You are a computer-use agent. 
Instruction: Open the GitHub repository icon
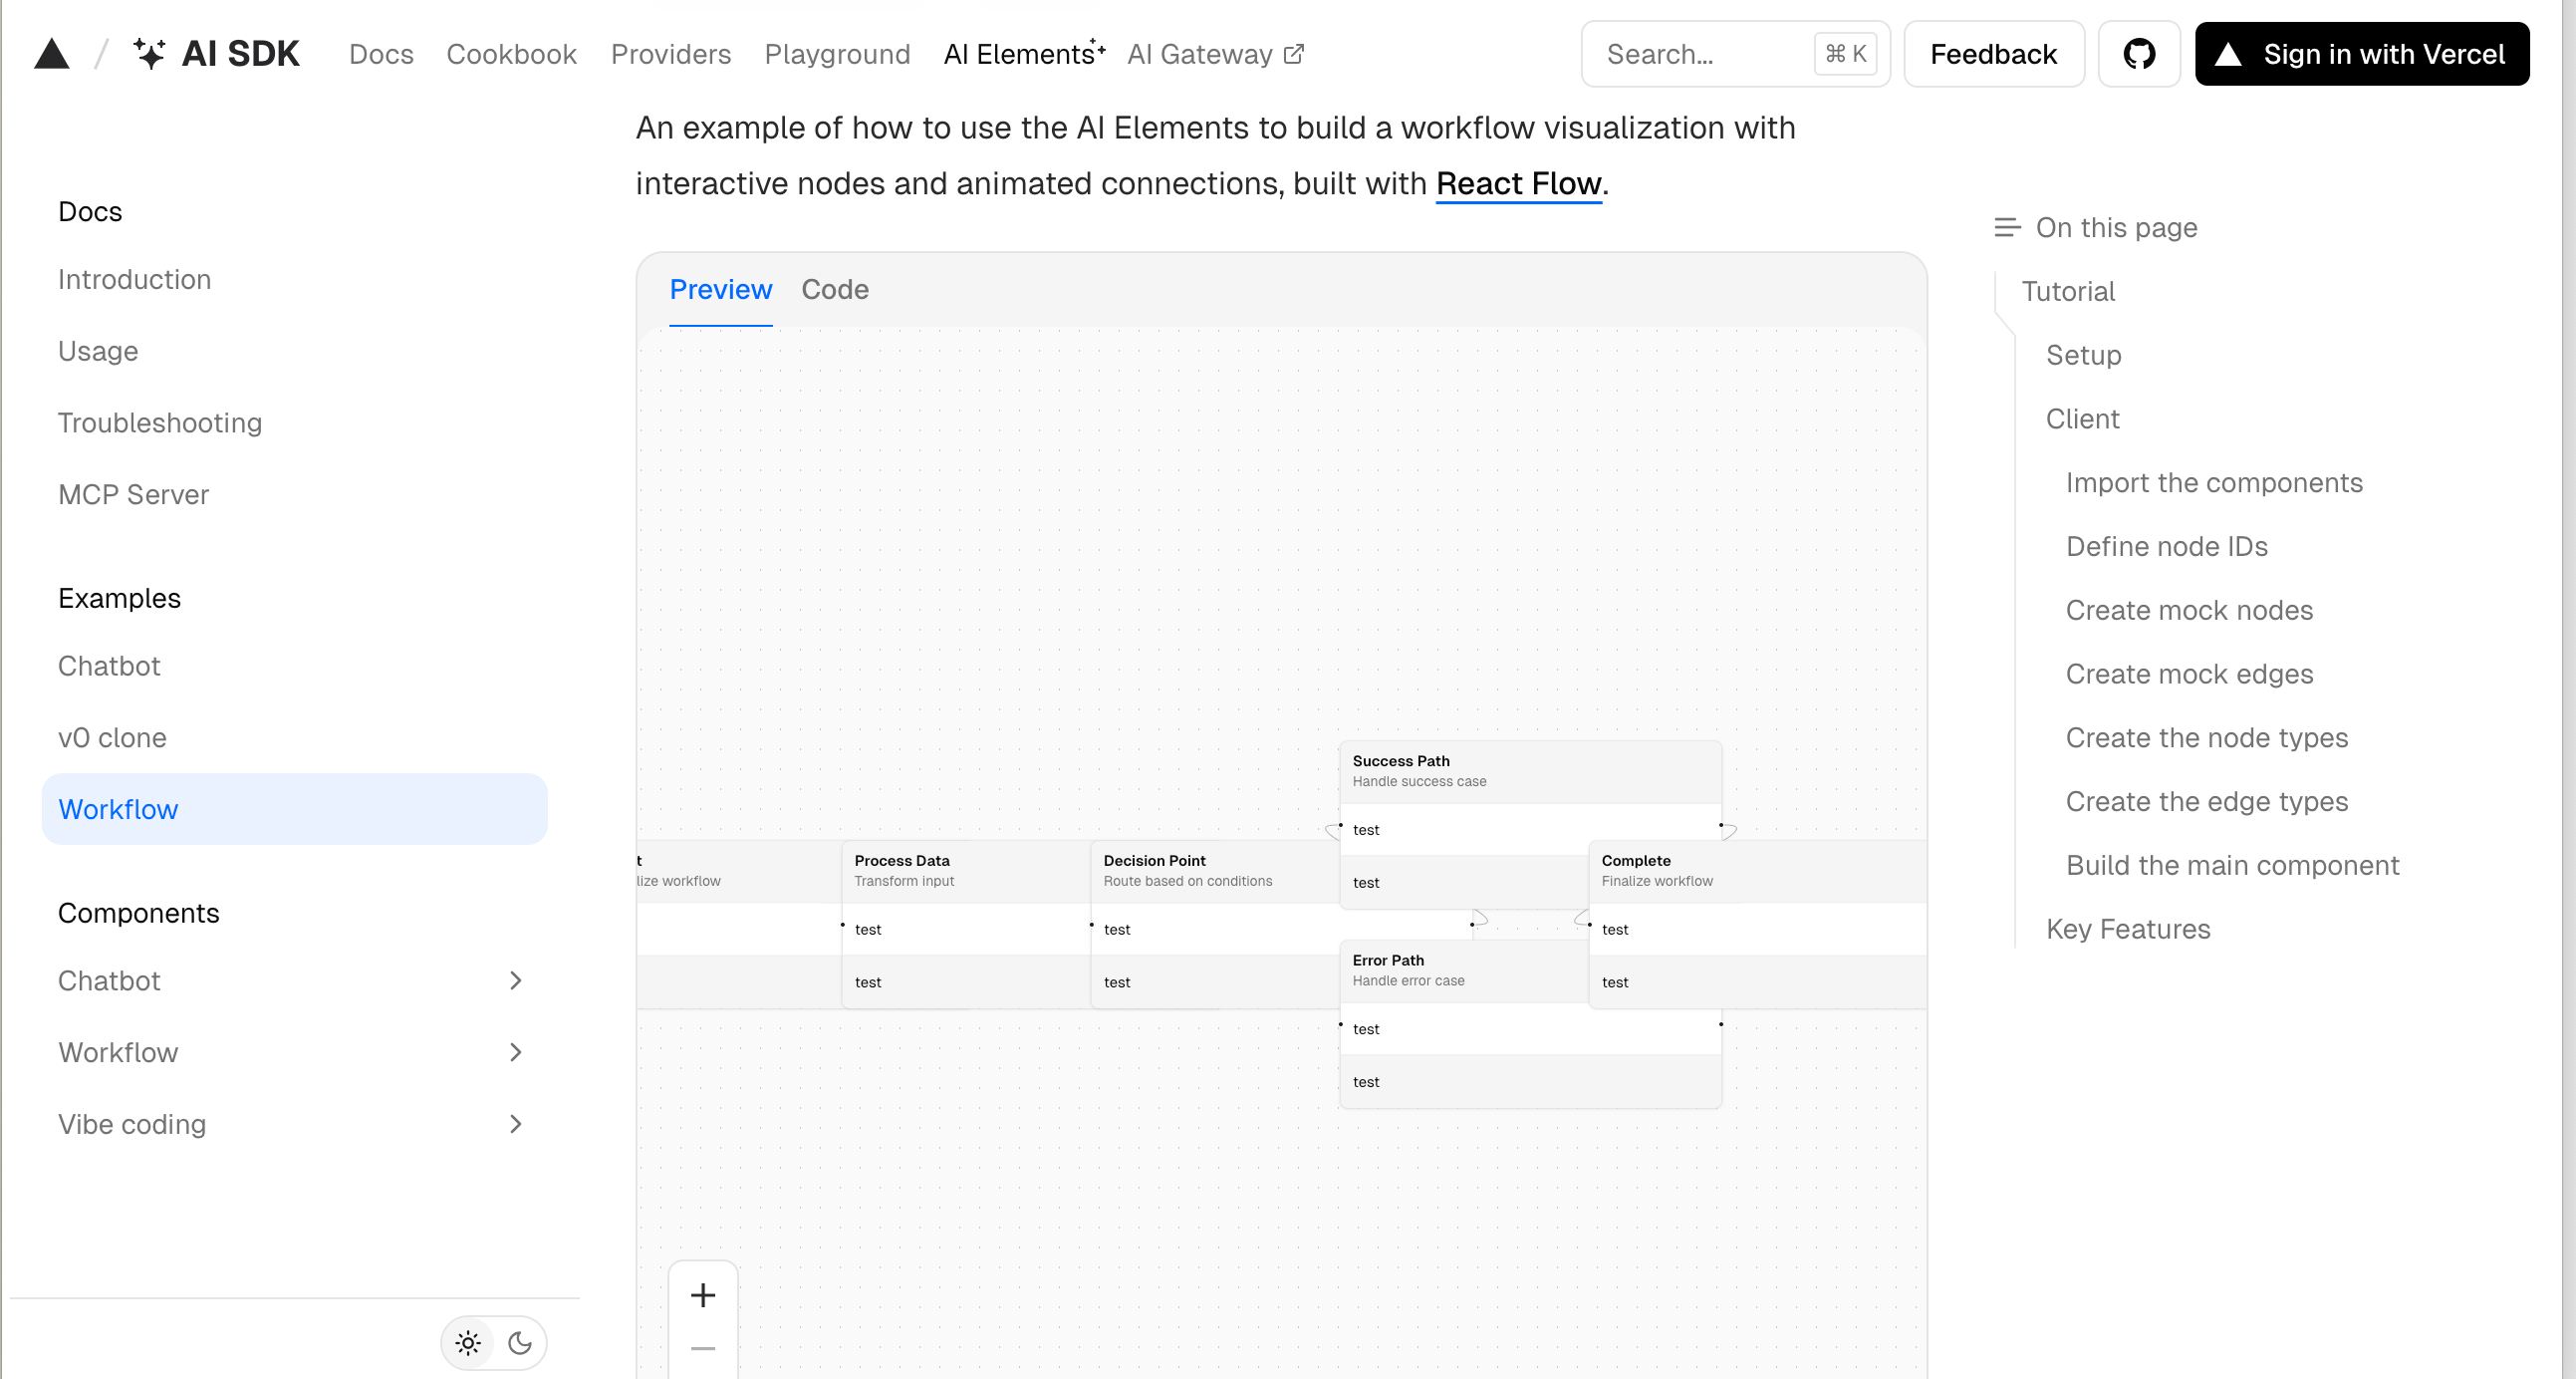(x=2138, y=54)
